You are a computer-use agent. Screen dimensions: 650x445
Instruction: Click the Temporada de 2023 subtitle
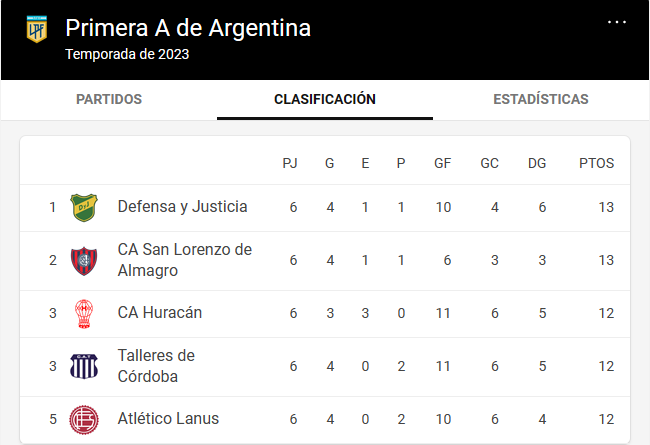[x=127, y=54]
